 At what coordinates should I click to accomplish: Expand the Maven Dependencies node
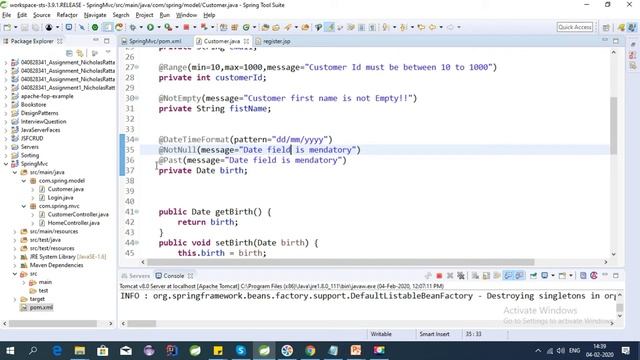pyautogui.click(x=15, y=265)
